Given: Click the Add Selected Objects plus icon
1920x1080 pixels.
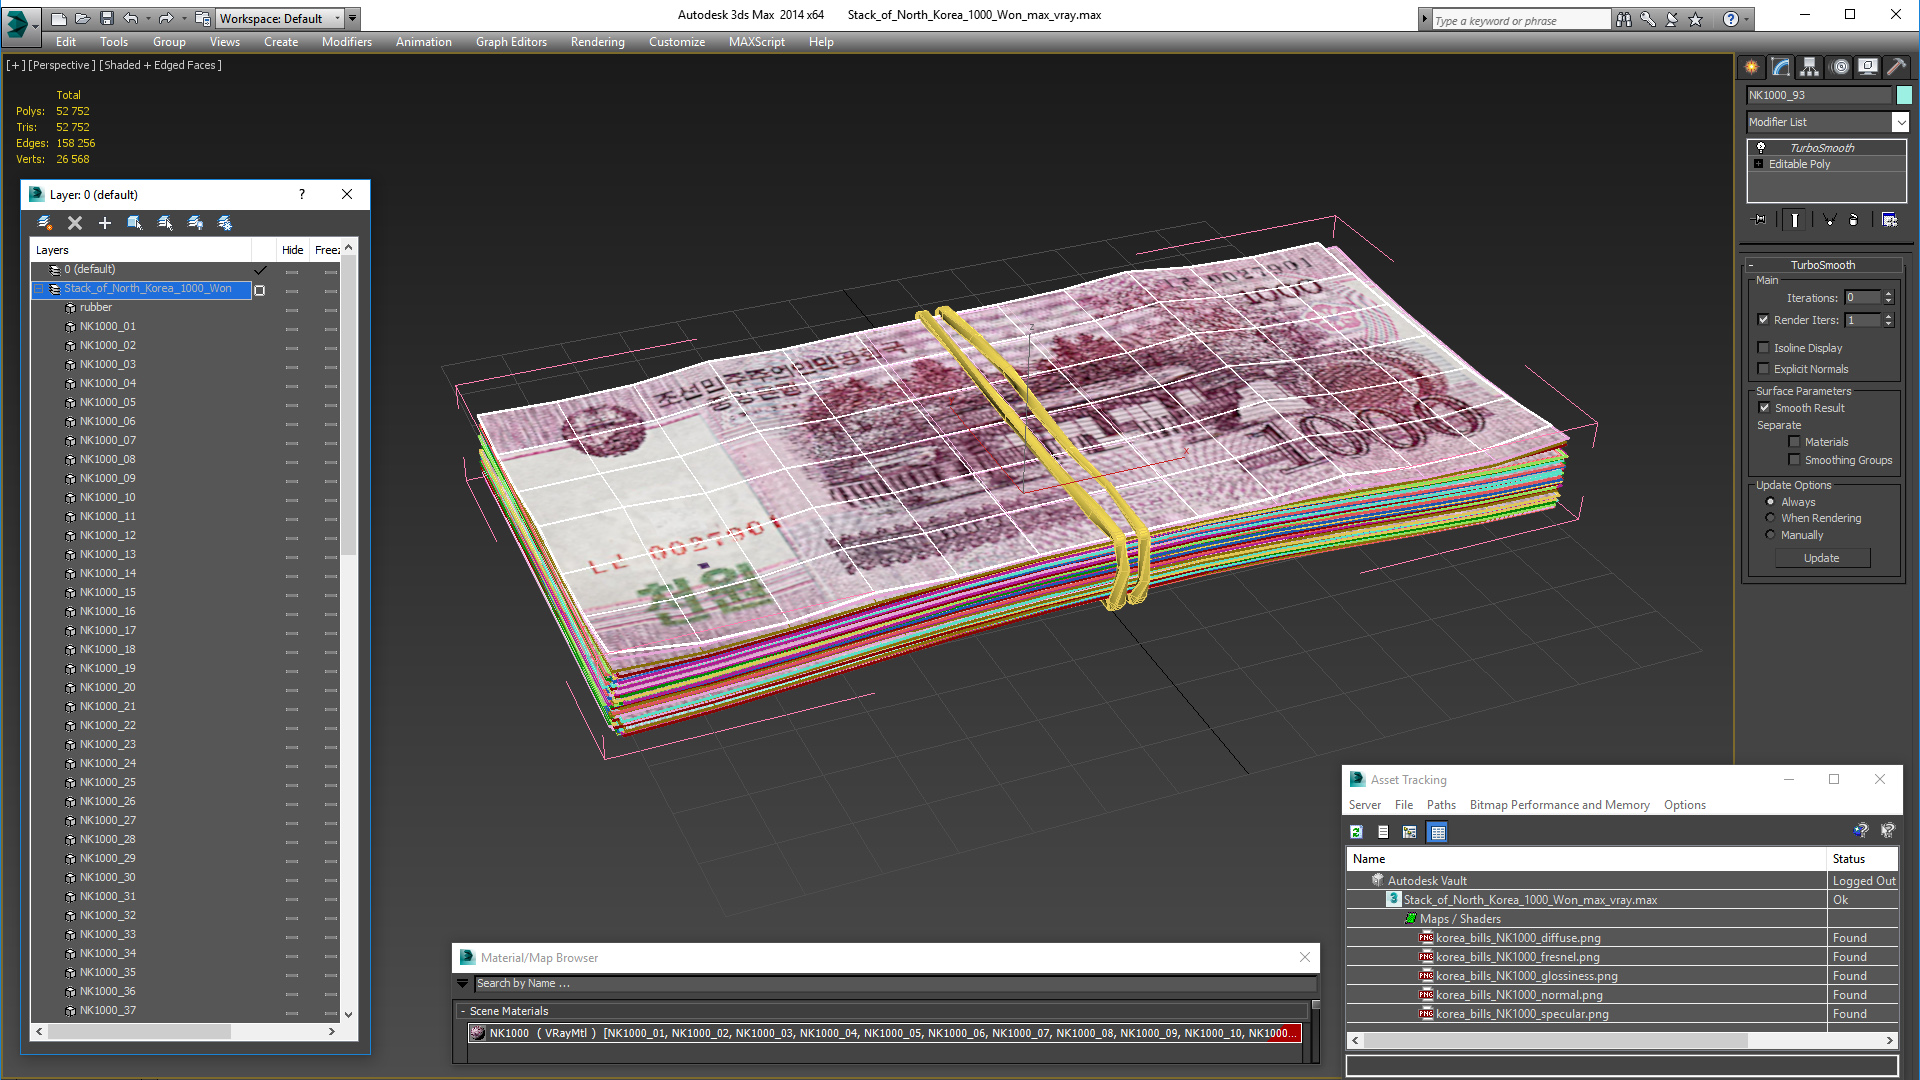Looking at the screenshot, I should [x=105, y=223].
